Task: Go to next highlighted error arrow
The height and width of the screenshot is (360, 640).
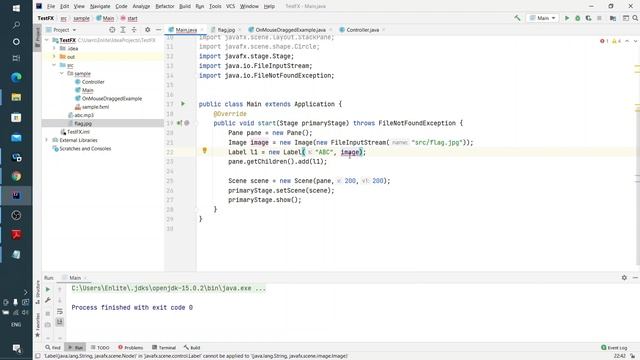Action: coord(635,41)
